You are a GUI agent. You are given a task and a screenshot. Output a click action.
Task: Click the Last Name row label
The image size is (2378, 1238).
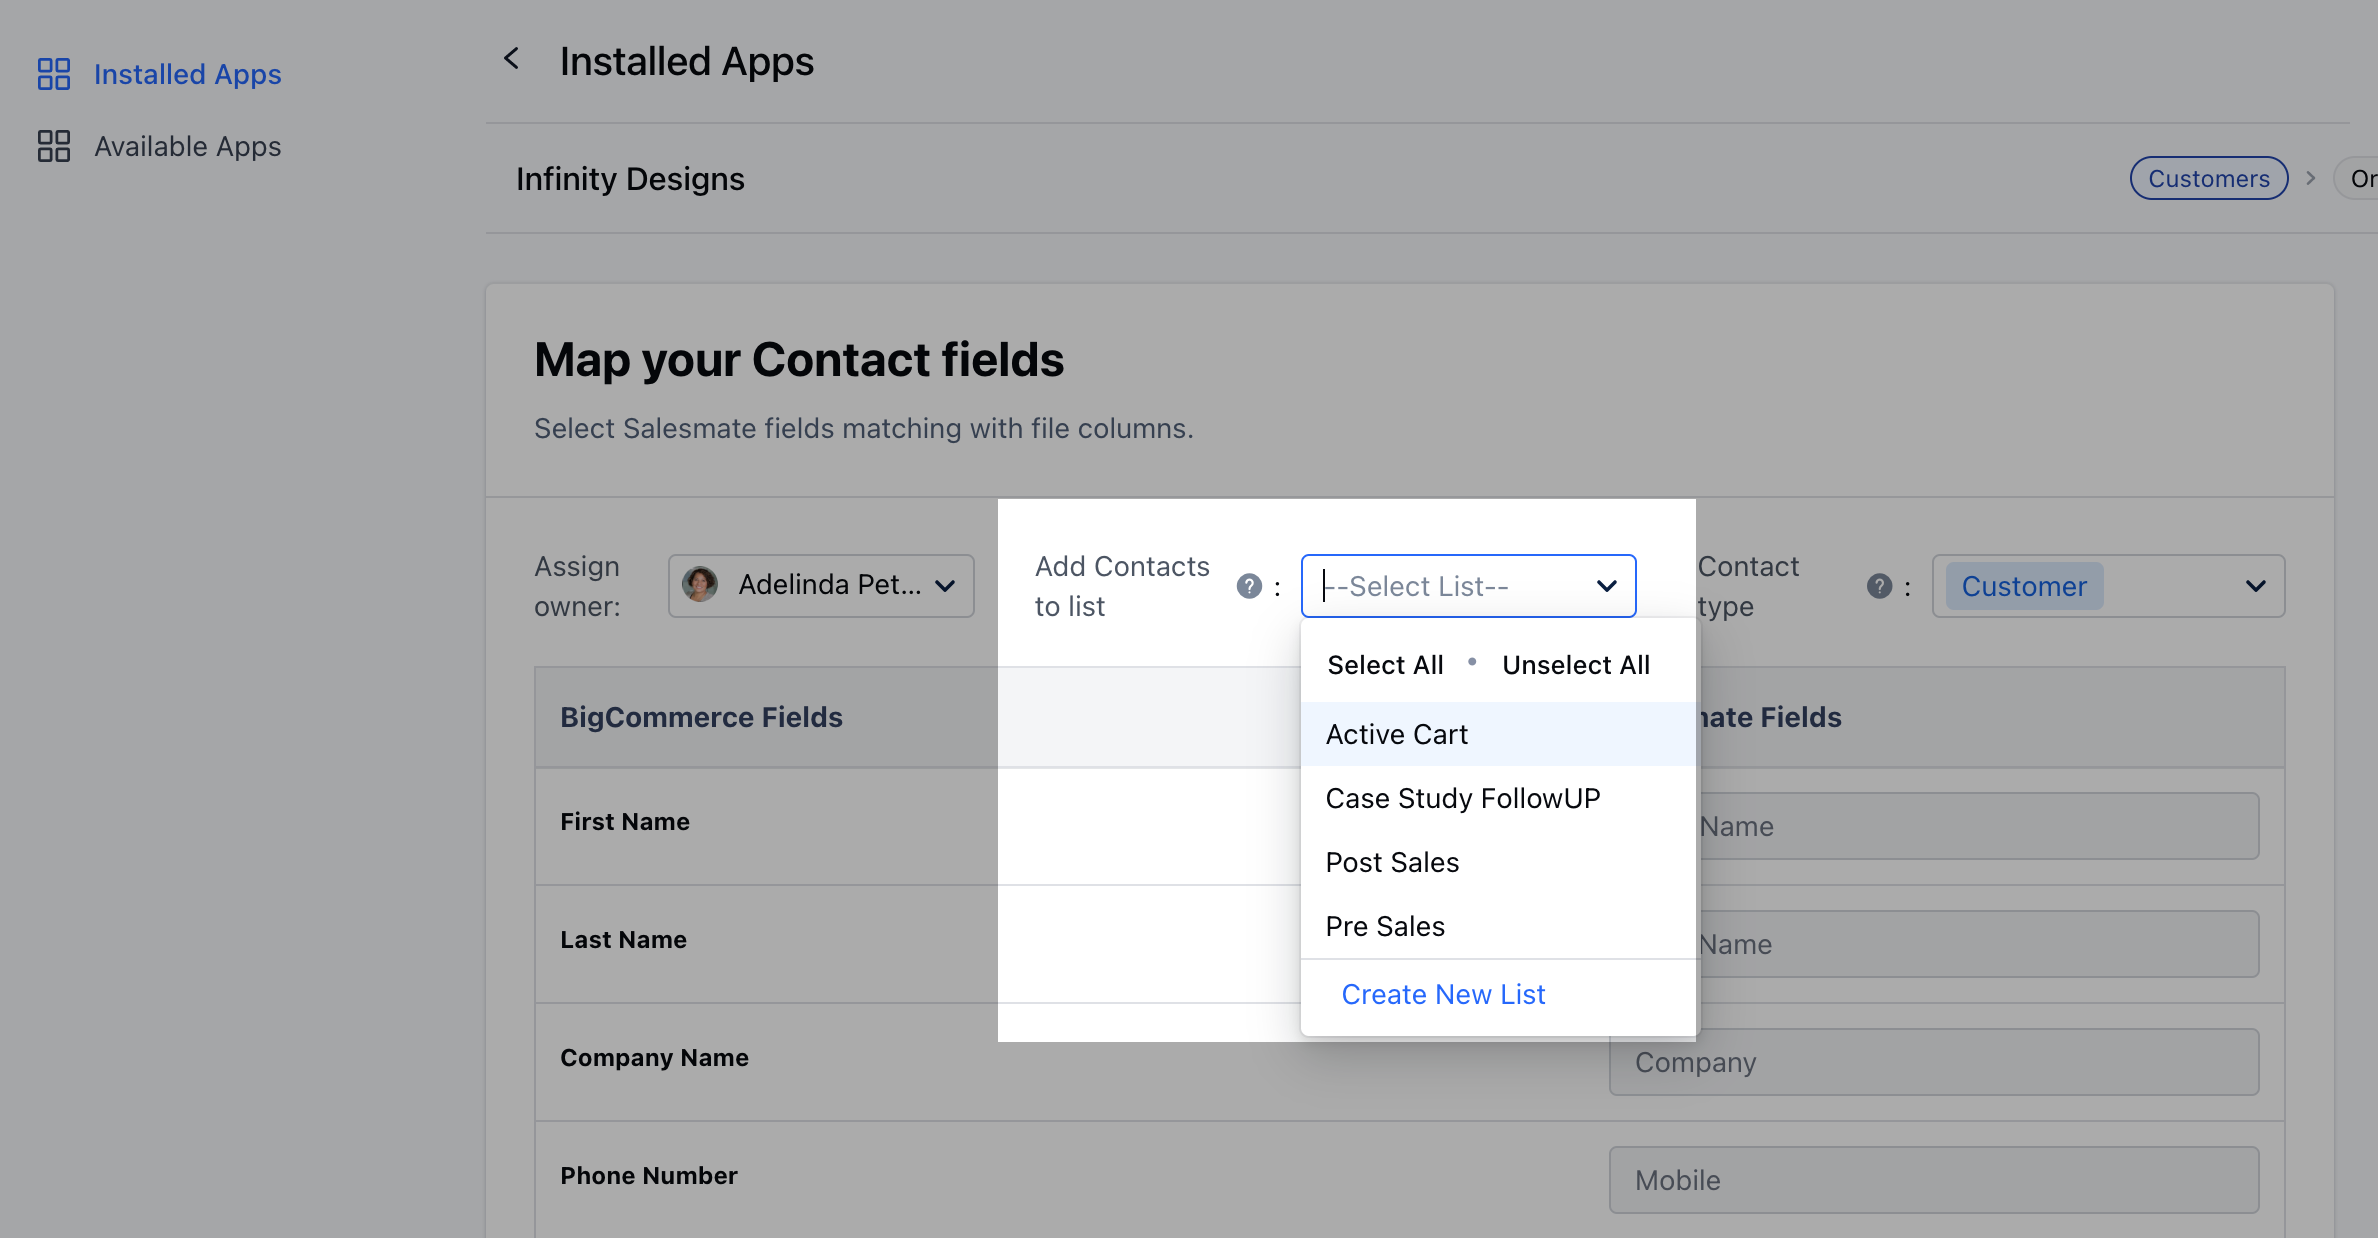click(623, 940)
